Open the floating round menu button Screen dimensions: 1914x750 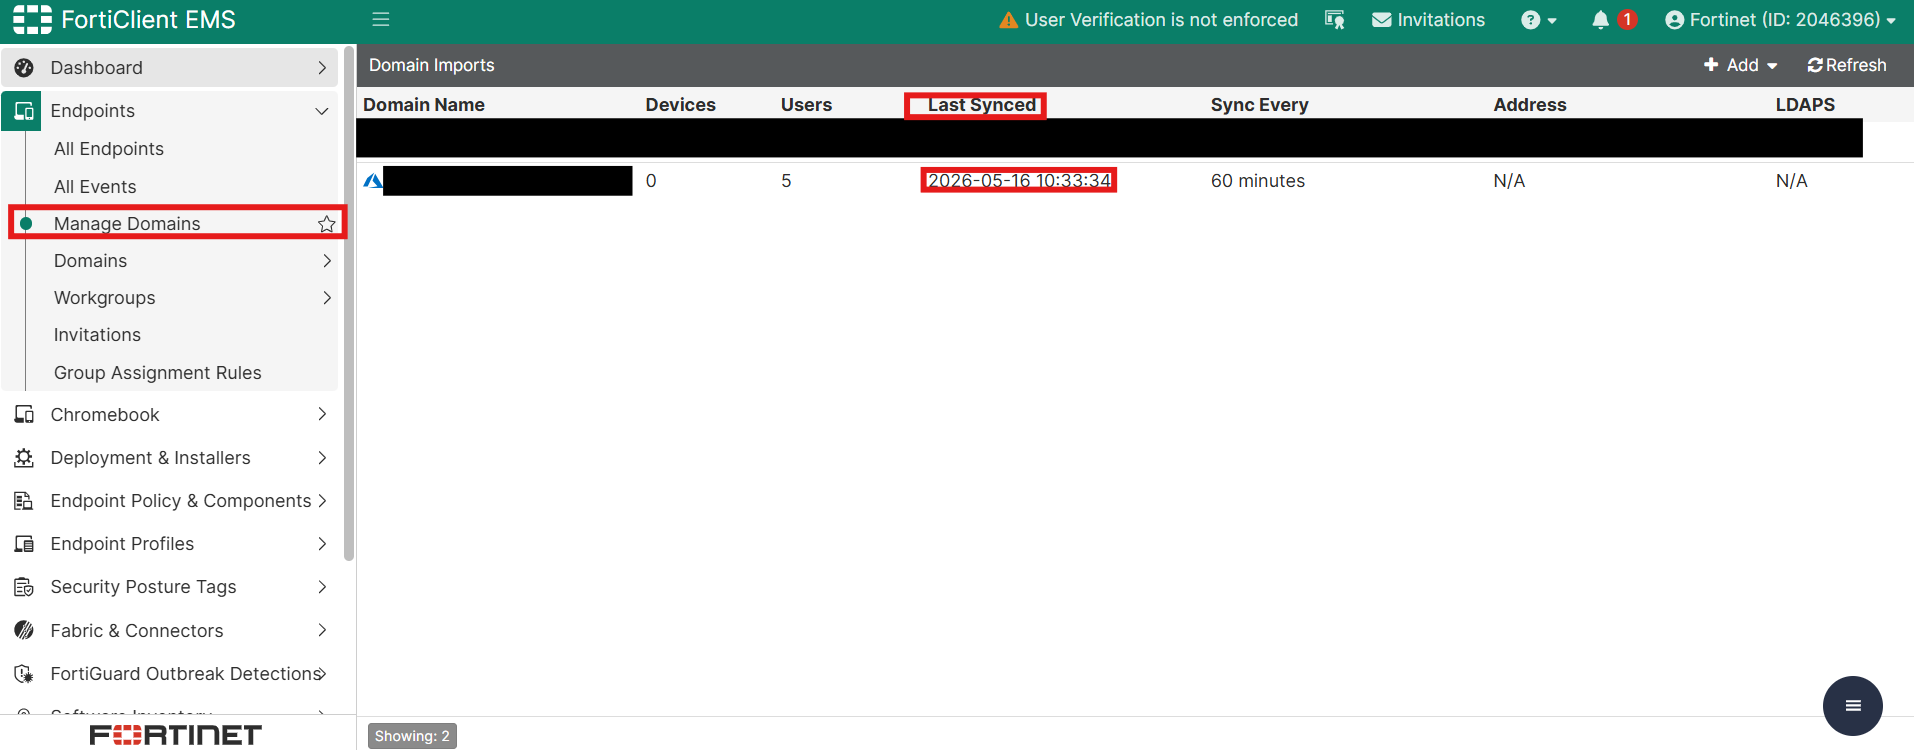click(x=1852, y=706)
